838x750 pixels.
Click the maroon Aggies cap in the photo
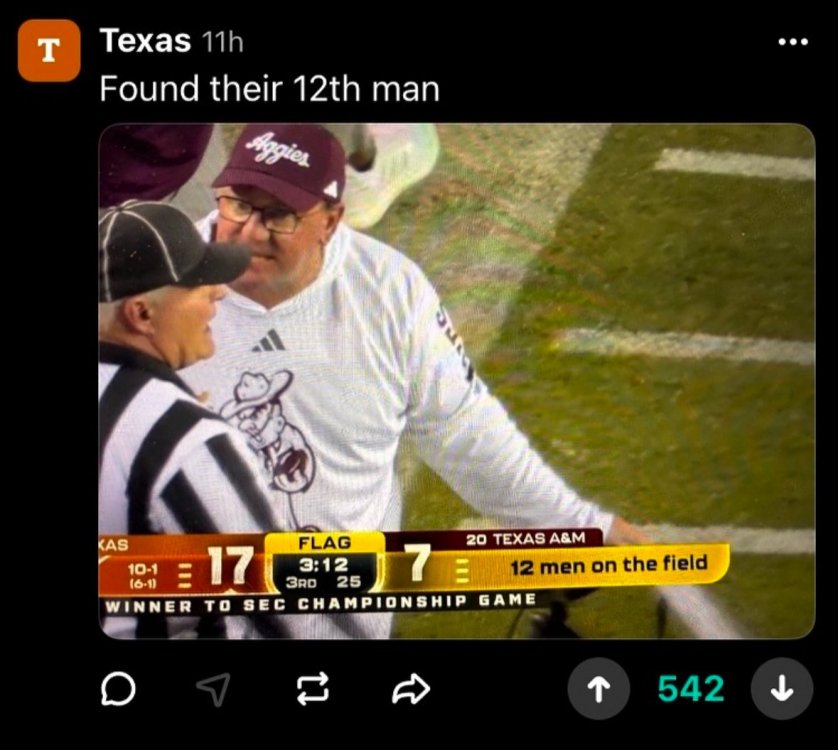tap(281, 161)
